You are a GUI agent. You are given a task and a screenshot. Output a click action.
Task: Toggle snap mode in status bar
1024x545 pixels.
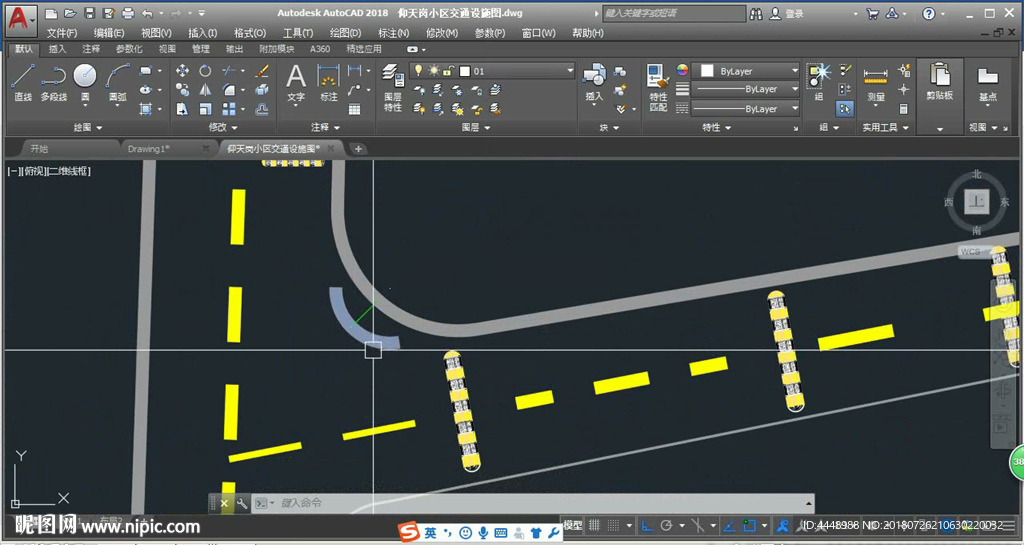[x=614, y=525]
